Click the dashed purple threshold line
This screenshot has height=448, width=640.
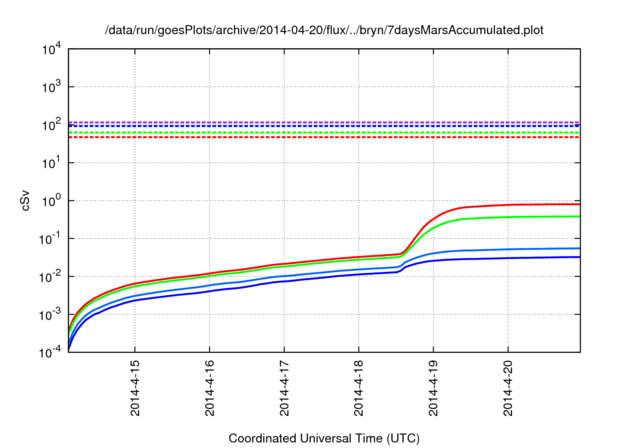coord(324,122)
